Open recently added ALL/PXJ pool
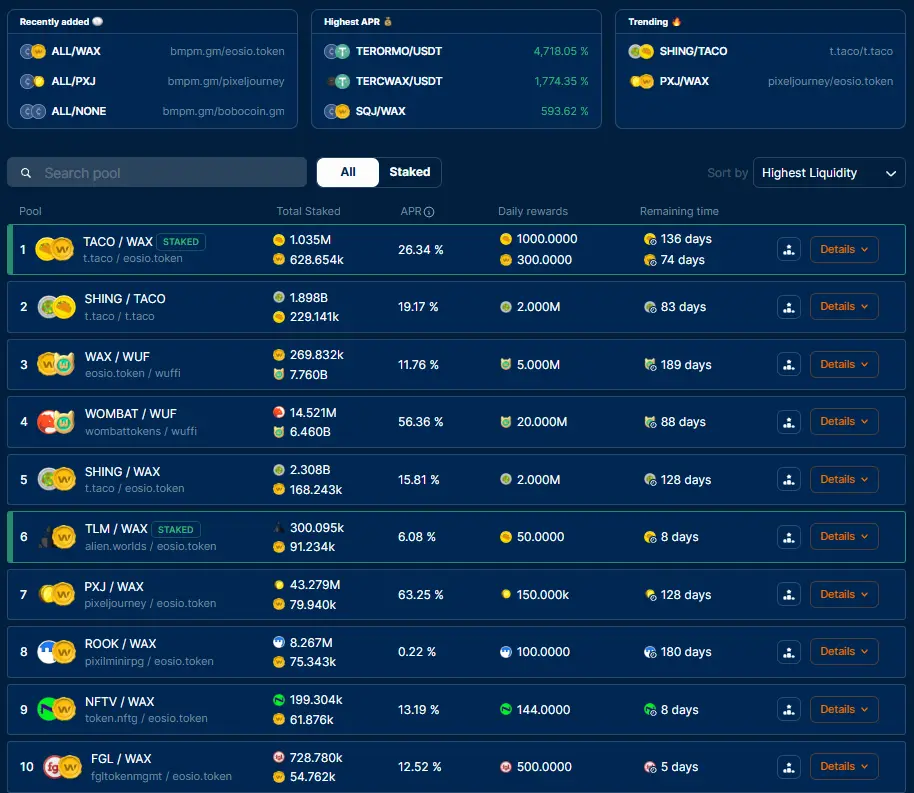 tap(152, 81)
